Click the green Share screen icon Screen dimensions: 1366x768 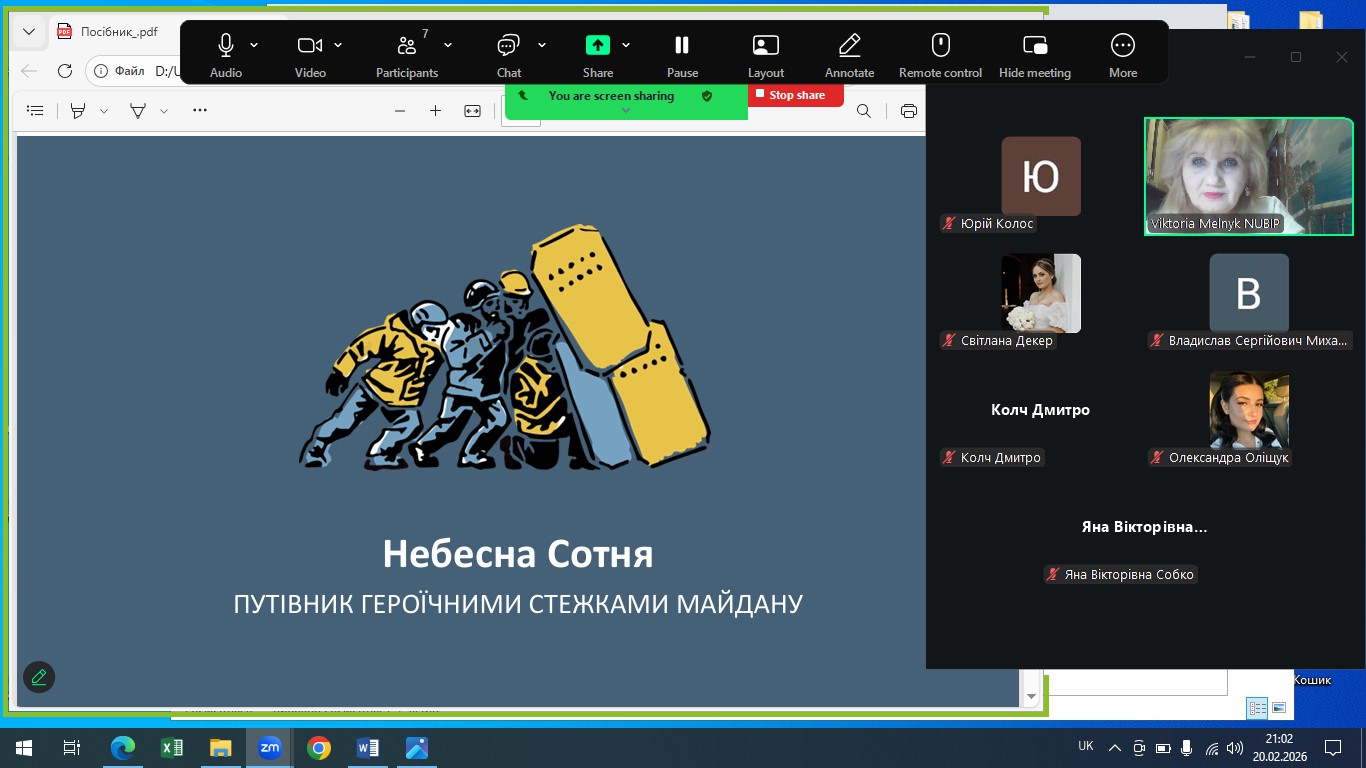[x=597, y=45]
